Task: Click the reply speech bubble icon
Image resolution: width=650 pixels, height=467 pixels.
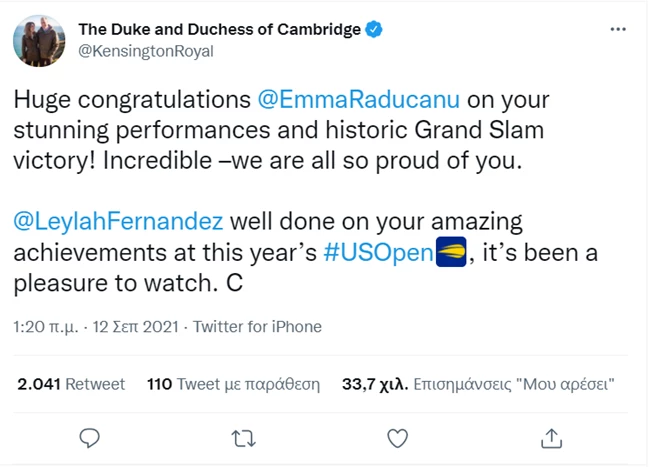Action: [90, 437]
